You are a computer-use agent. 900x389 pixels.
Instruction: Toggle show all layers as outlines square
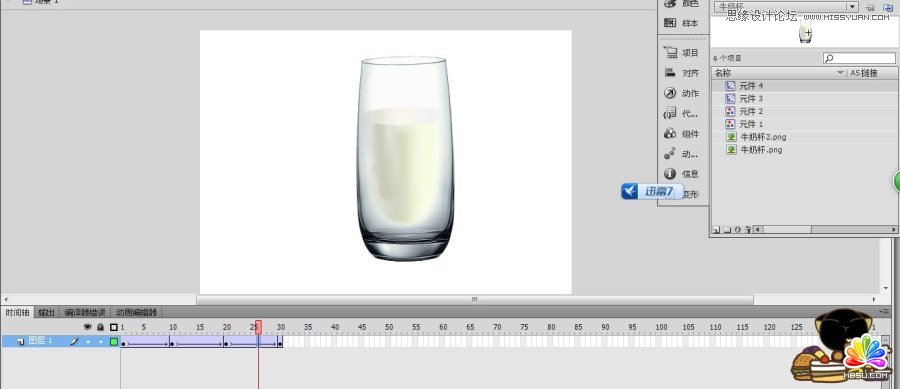[x=114, y=327]
